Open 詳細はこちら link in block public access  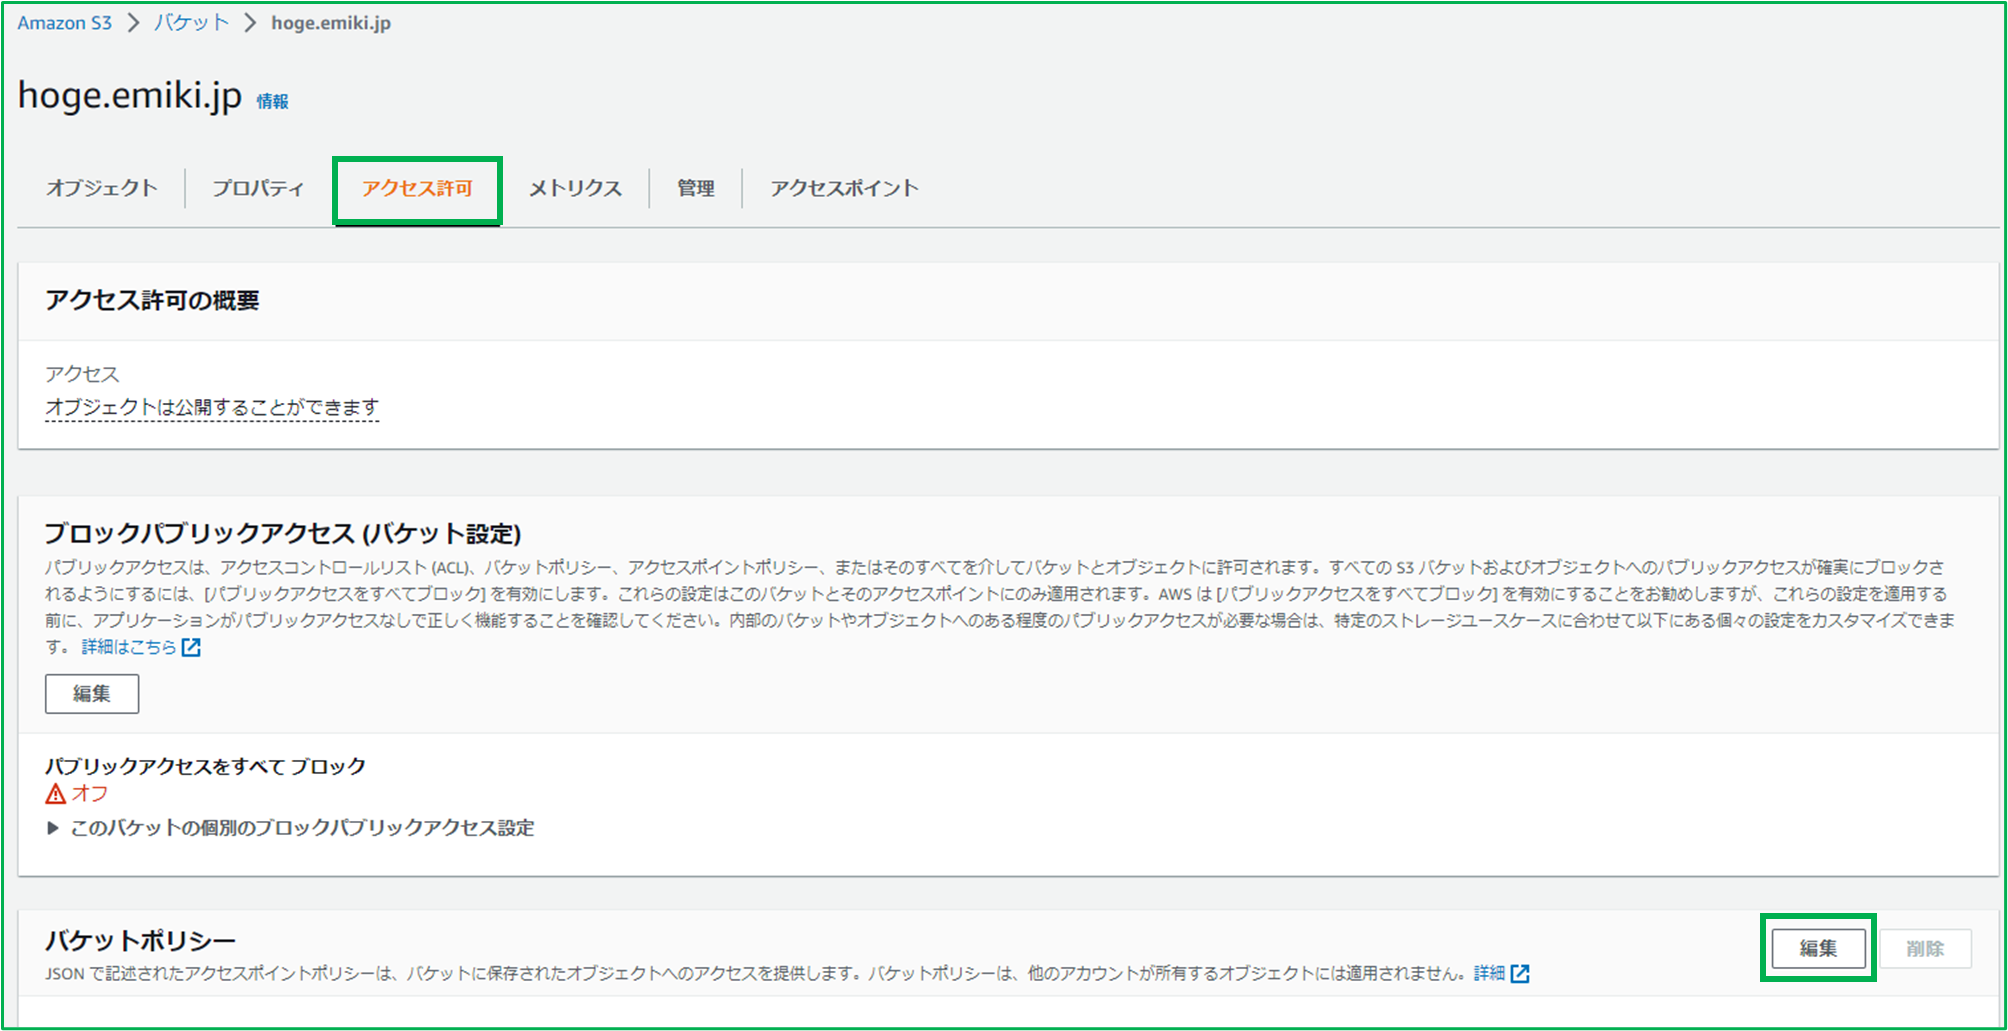[x=129, y=647]
